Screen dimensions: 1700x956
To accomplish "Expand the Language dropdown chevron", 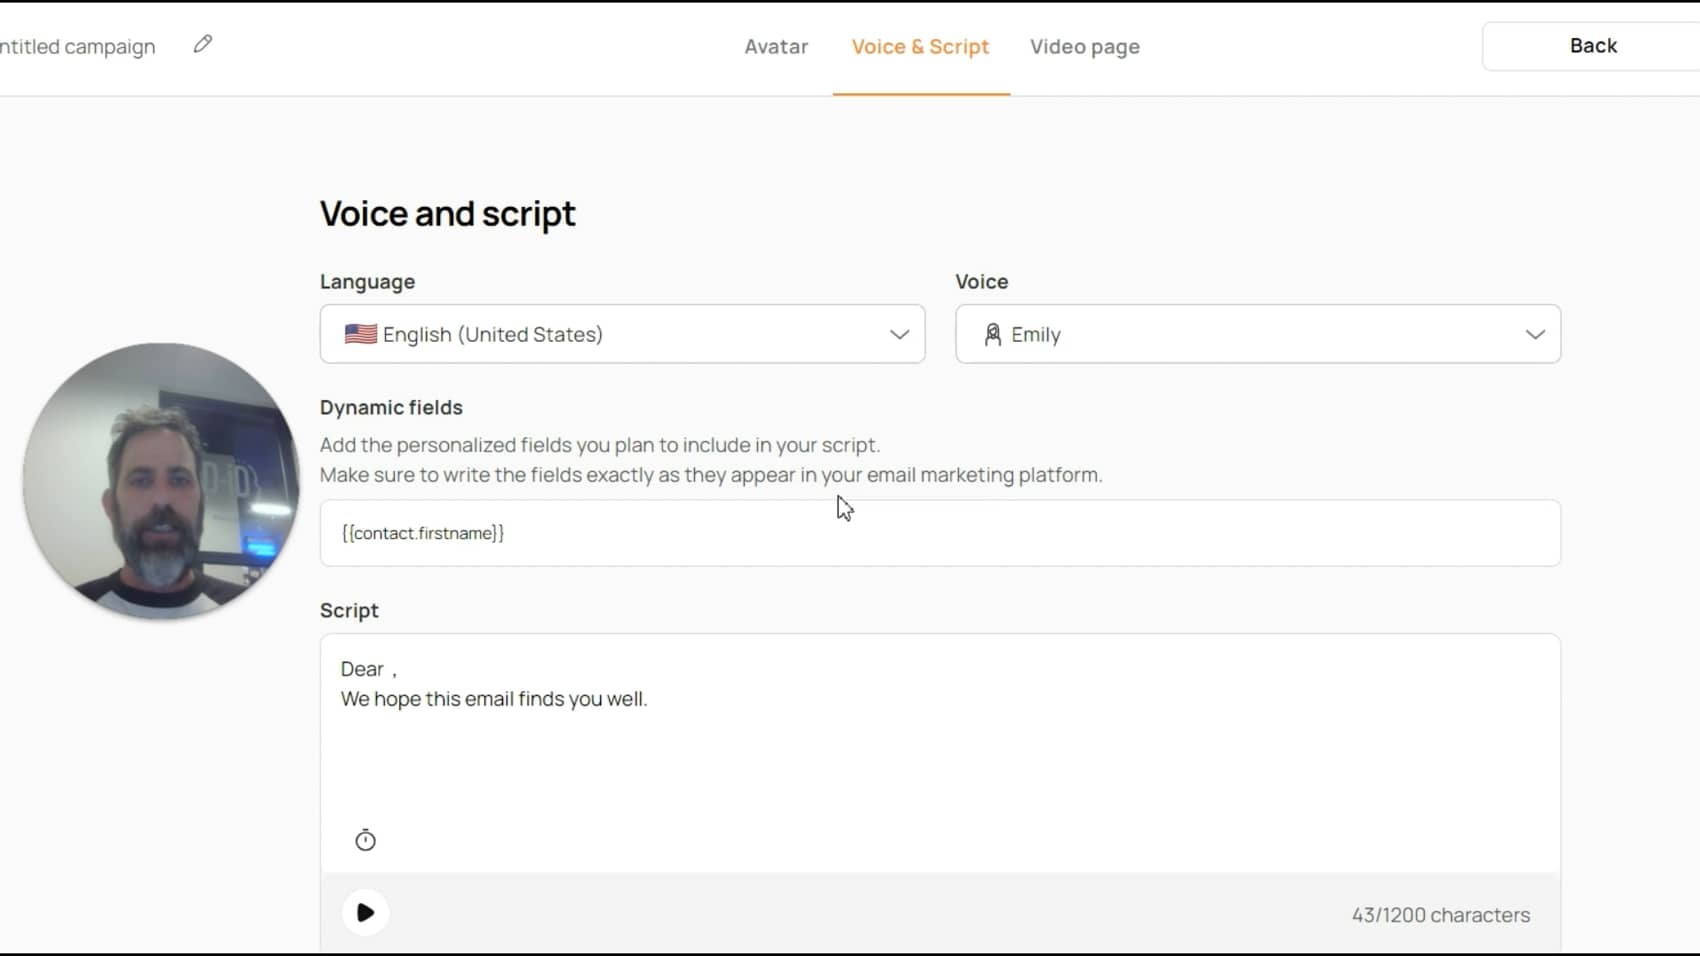I will click(x=899, y=334).
